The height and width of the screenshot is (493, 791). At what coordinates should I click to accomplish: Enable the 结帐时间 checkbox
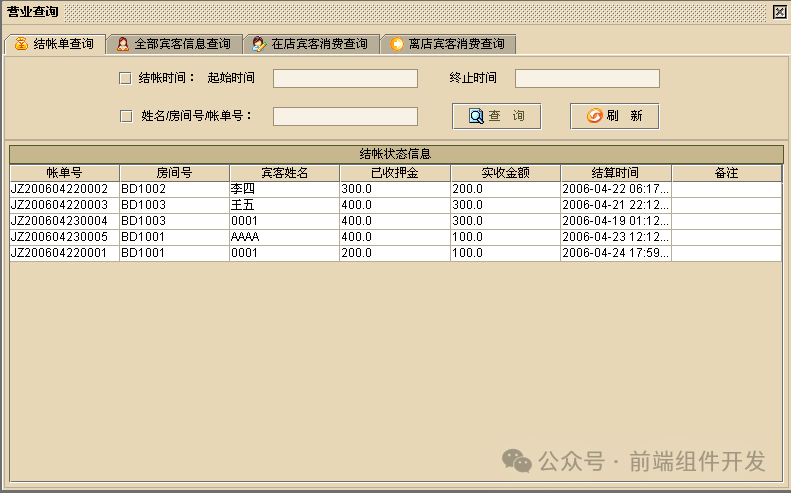point(125,78)
